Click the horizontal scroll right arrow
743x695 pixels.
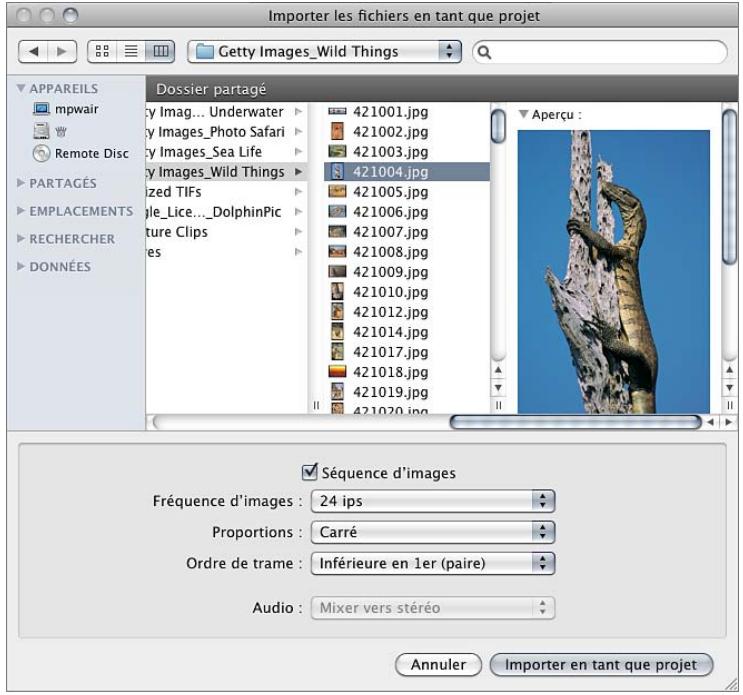click(x=728, y=422)
